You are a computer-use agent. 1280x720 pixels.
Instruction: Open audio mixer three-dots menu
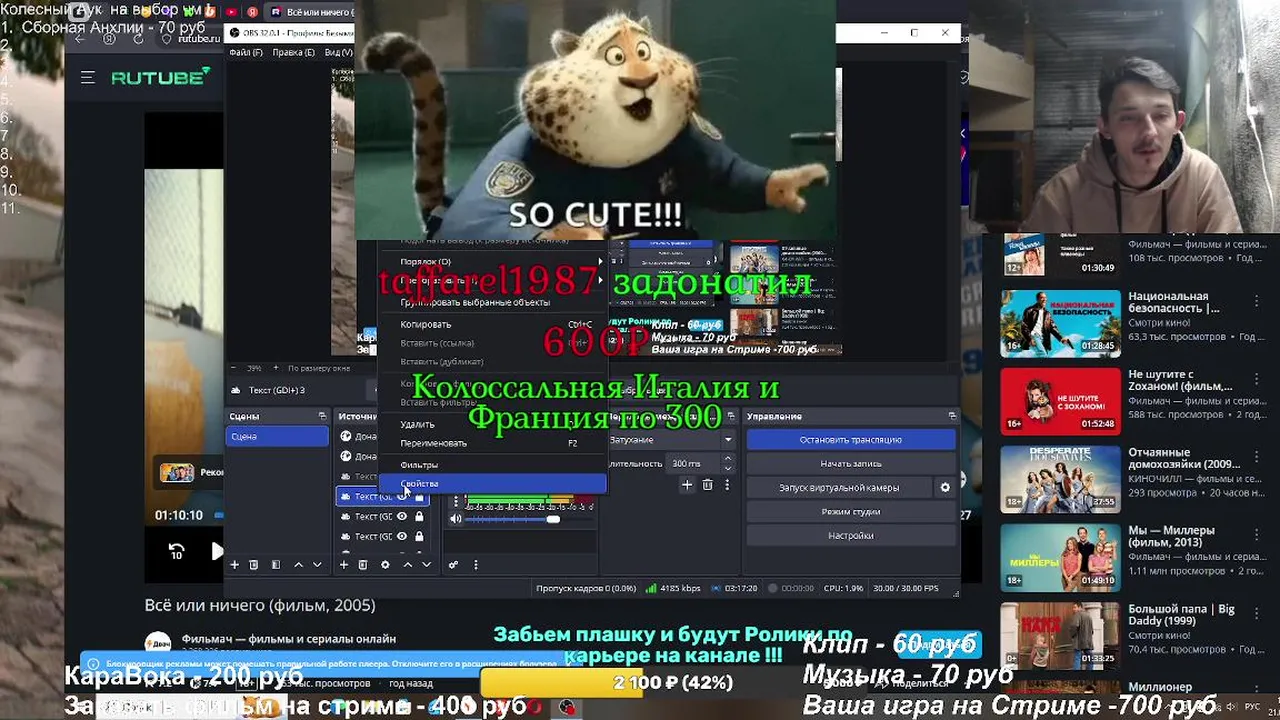(475, 565)
